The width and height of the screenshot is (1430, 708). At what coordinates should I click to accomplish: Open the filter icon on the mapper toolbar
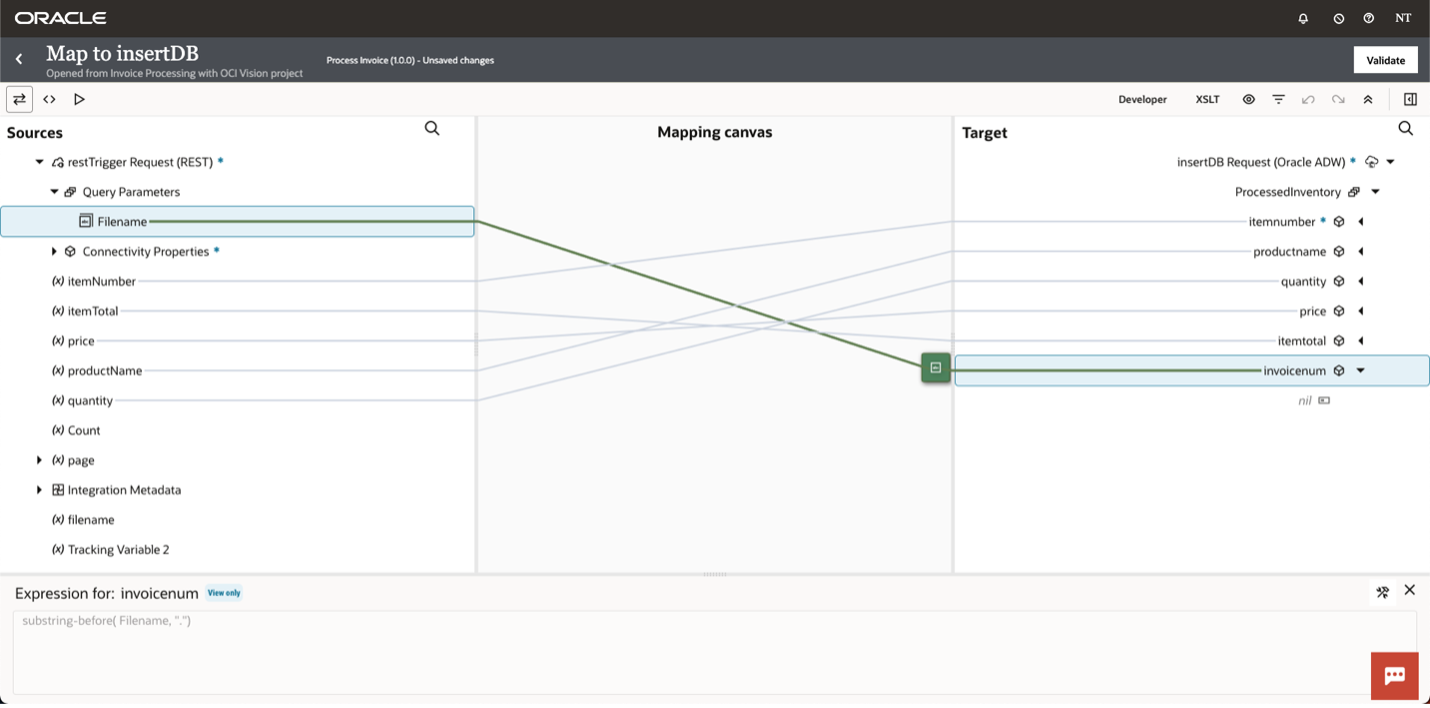point(1278,99)
